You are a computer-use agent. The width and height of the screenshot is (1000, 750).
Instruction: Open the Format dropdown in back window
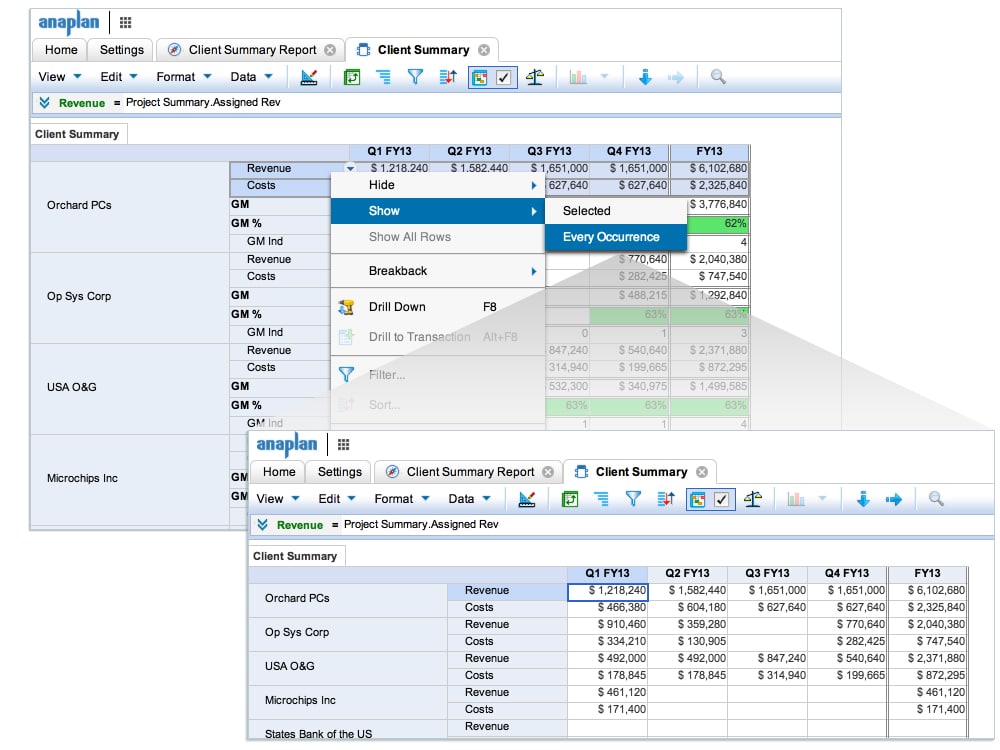[184, 77]
